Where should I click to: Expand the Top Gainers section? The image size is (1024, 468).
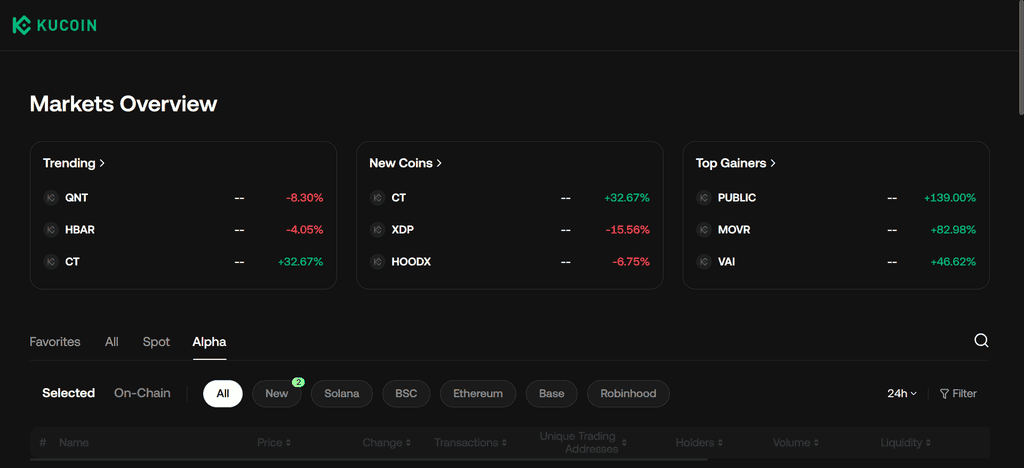(x=735, y=163)
